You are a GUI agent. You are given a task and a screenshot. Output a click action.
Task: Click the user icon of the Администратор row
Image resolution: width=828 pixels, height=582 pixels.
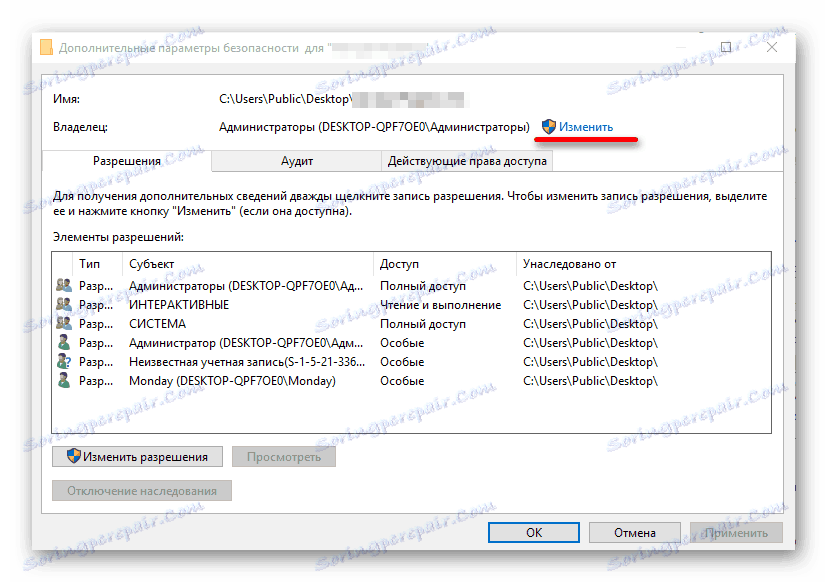pos(64,343)
